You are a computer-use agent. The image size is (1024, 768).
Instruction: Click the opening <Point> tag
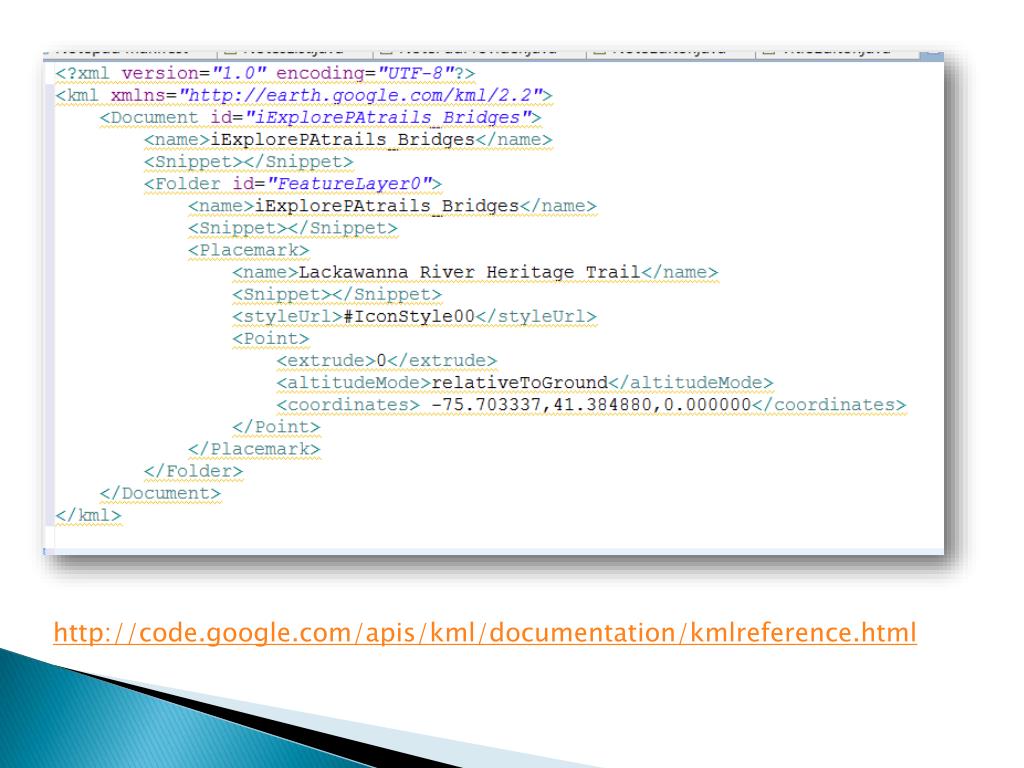click(271, 338)
